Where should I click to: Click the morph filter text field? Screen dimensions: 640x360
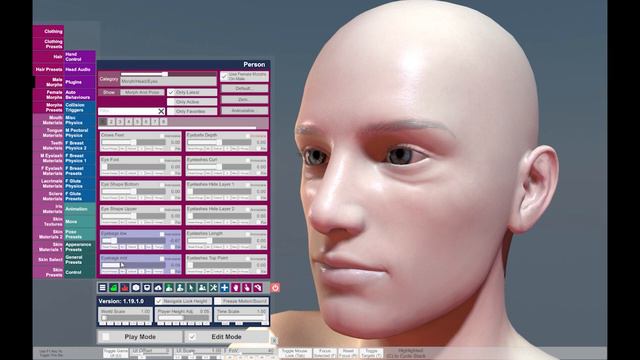tap(128, 111)
